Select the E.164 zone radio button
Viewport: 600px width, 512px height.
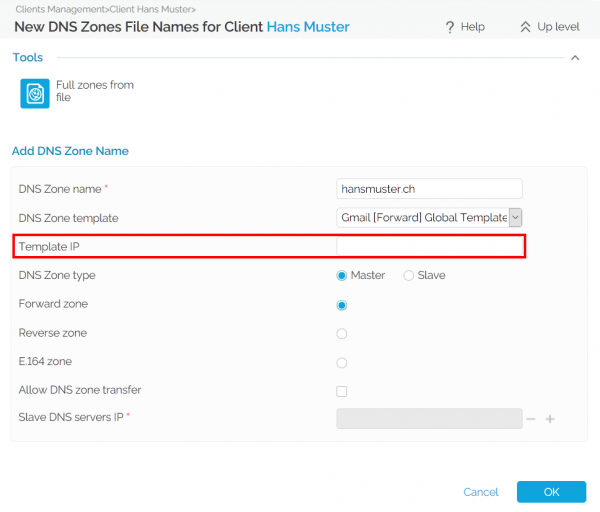(x=342, y=362)
